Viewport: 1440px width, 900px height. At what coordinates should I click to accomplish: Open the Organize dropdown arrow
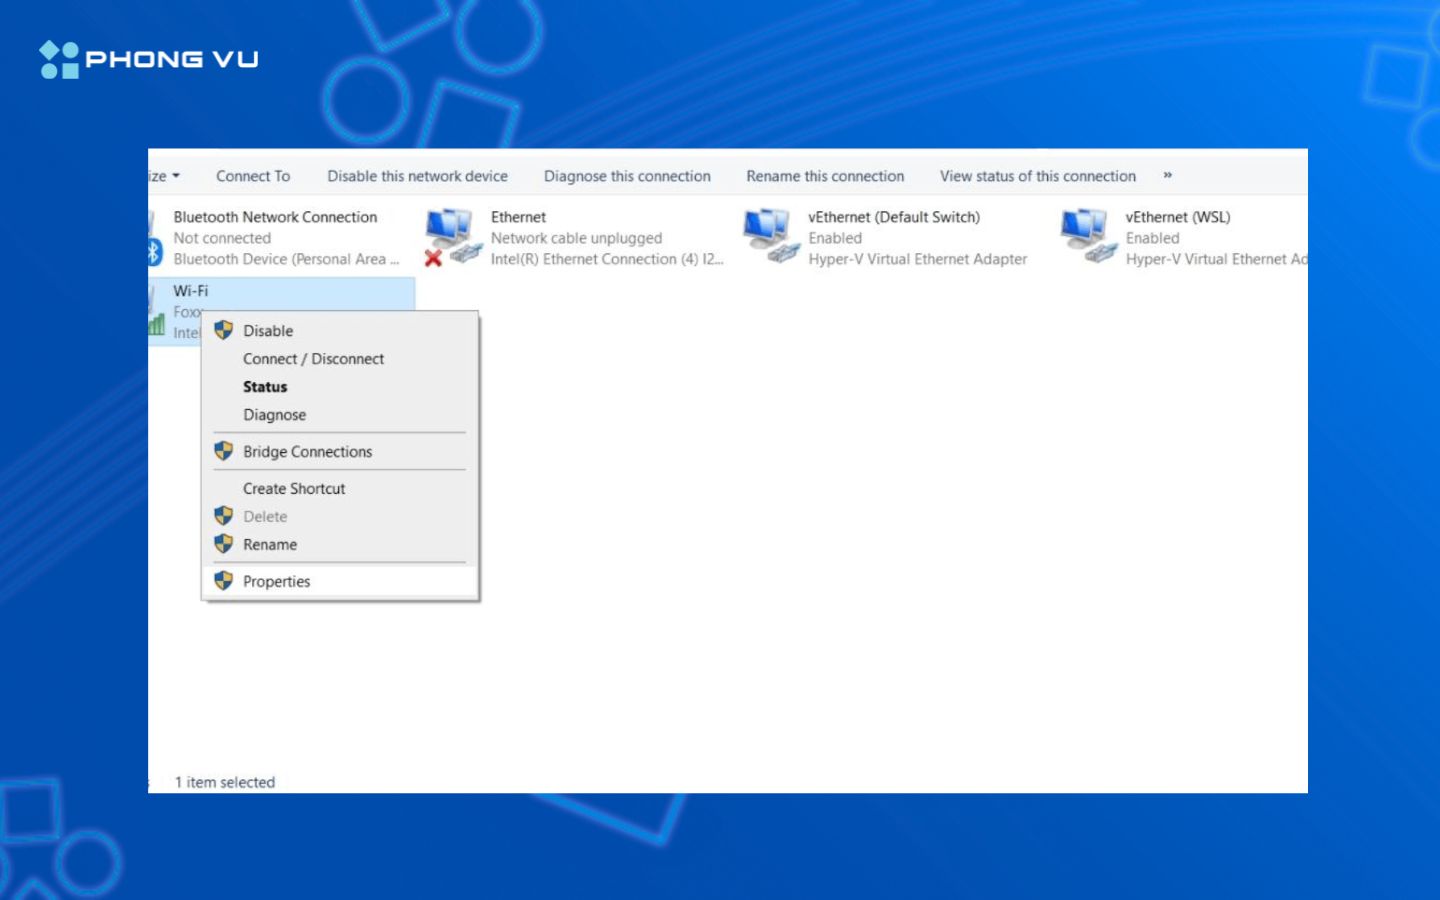[x=175, y=176]
